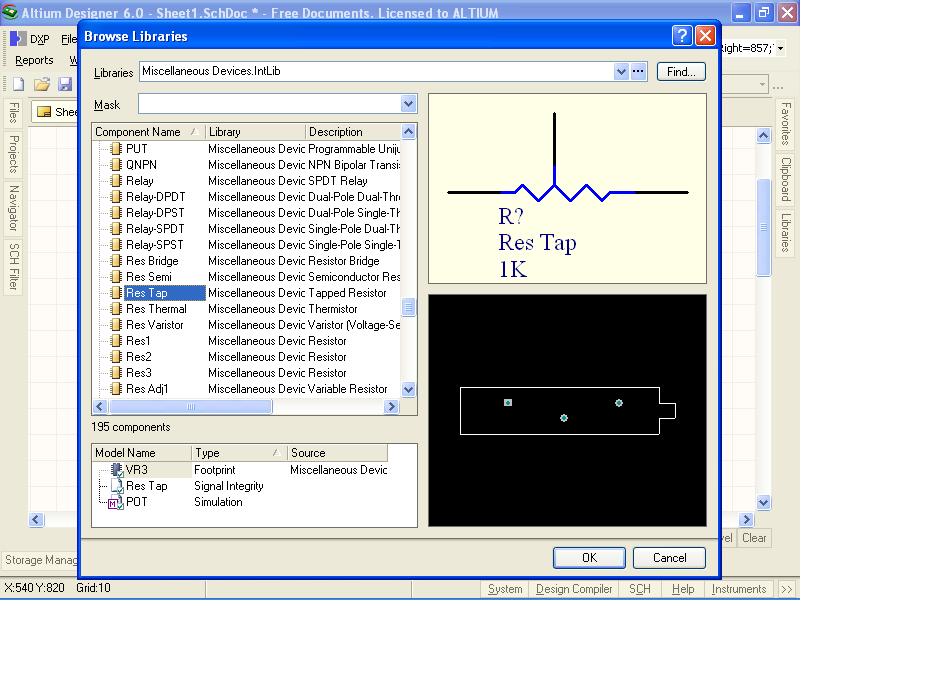The width and height of the screenshot is (950, 690).
Task: Click the help question mark in dialog title
Action: click(682, 36)
